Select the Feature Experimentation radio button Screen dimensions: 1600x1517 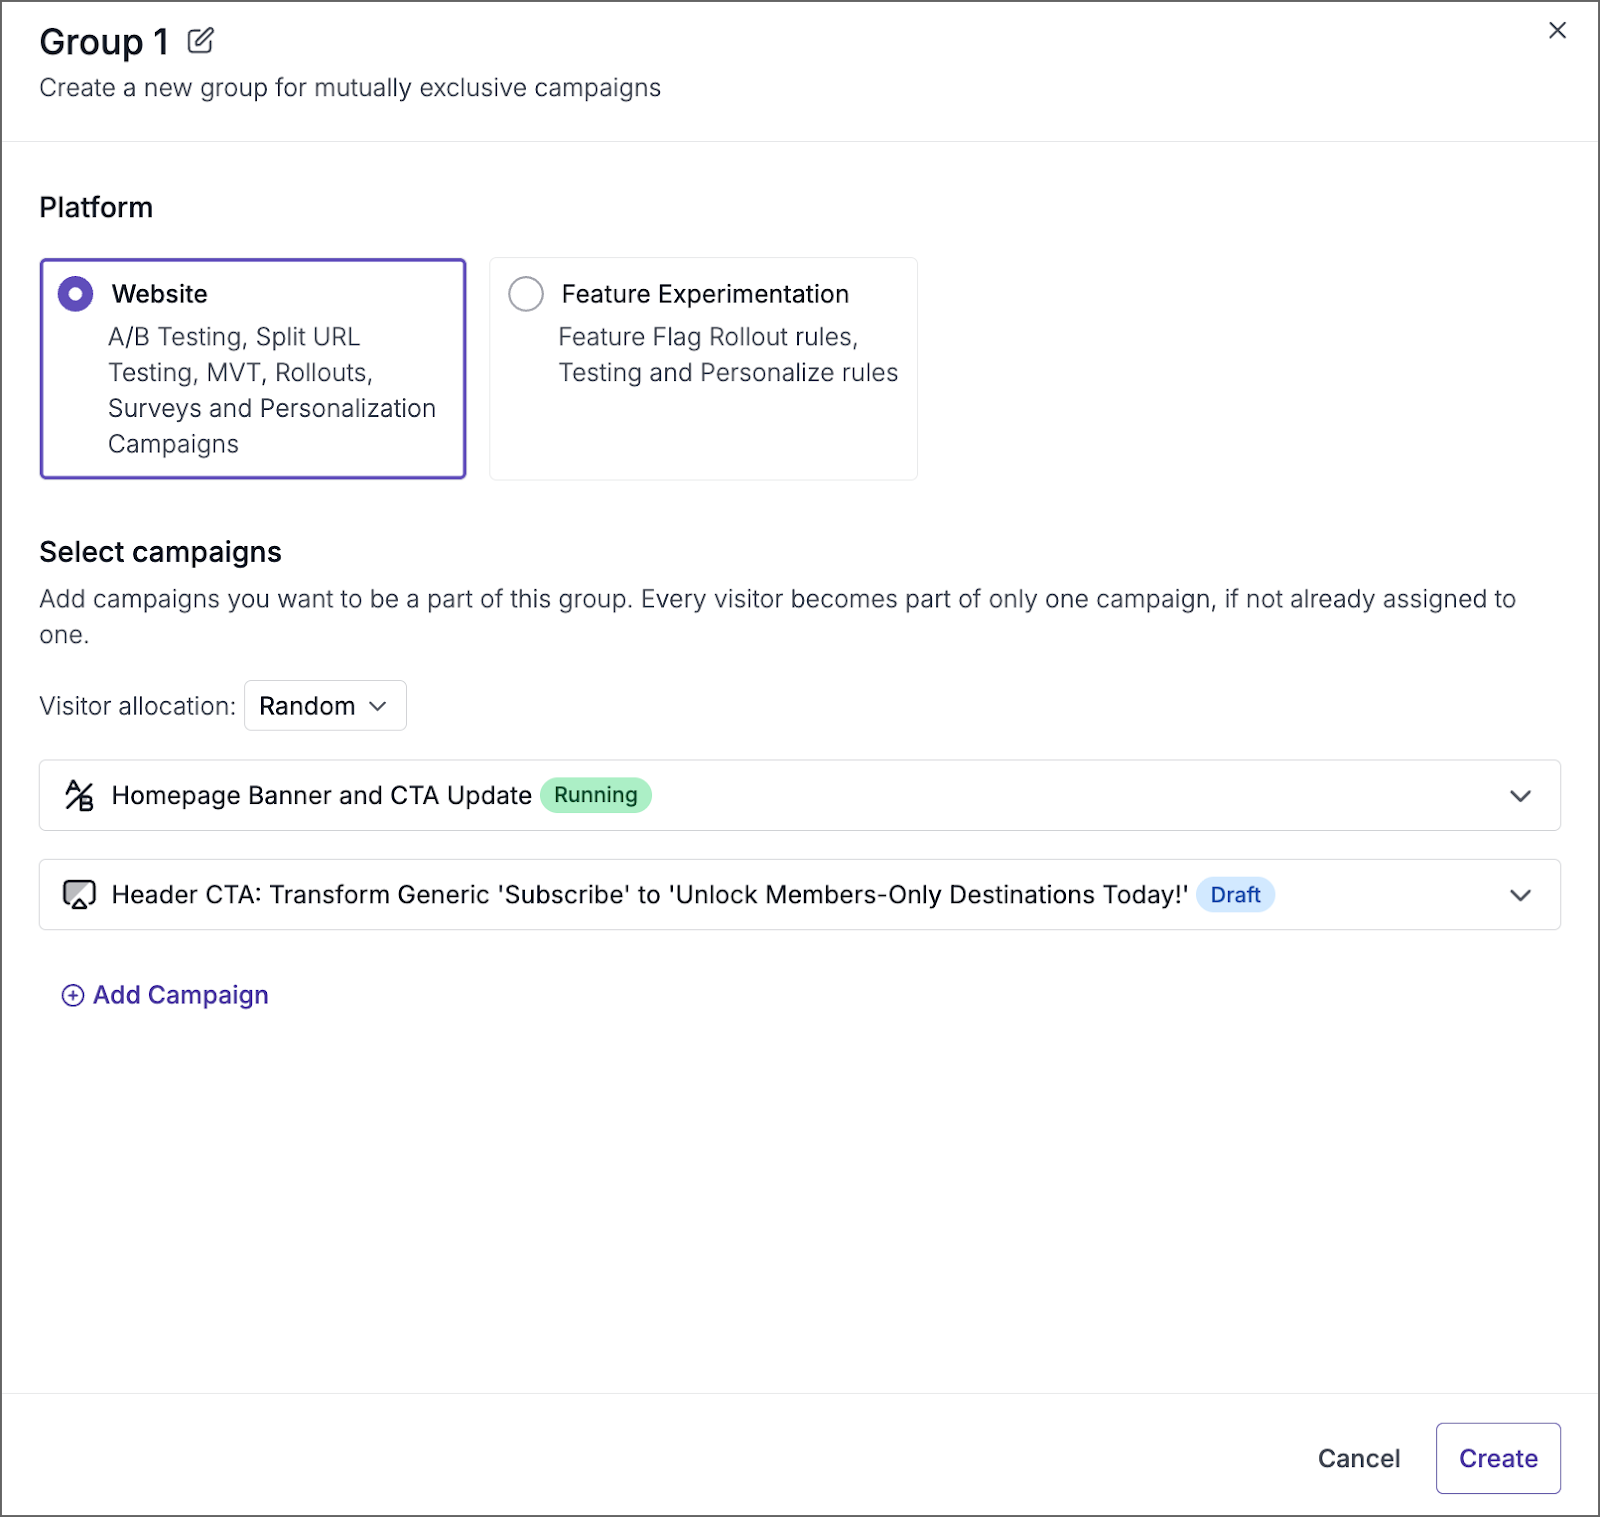click(x=526, y=294)
